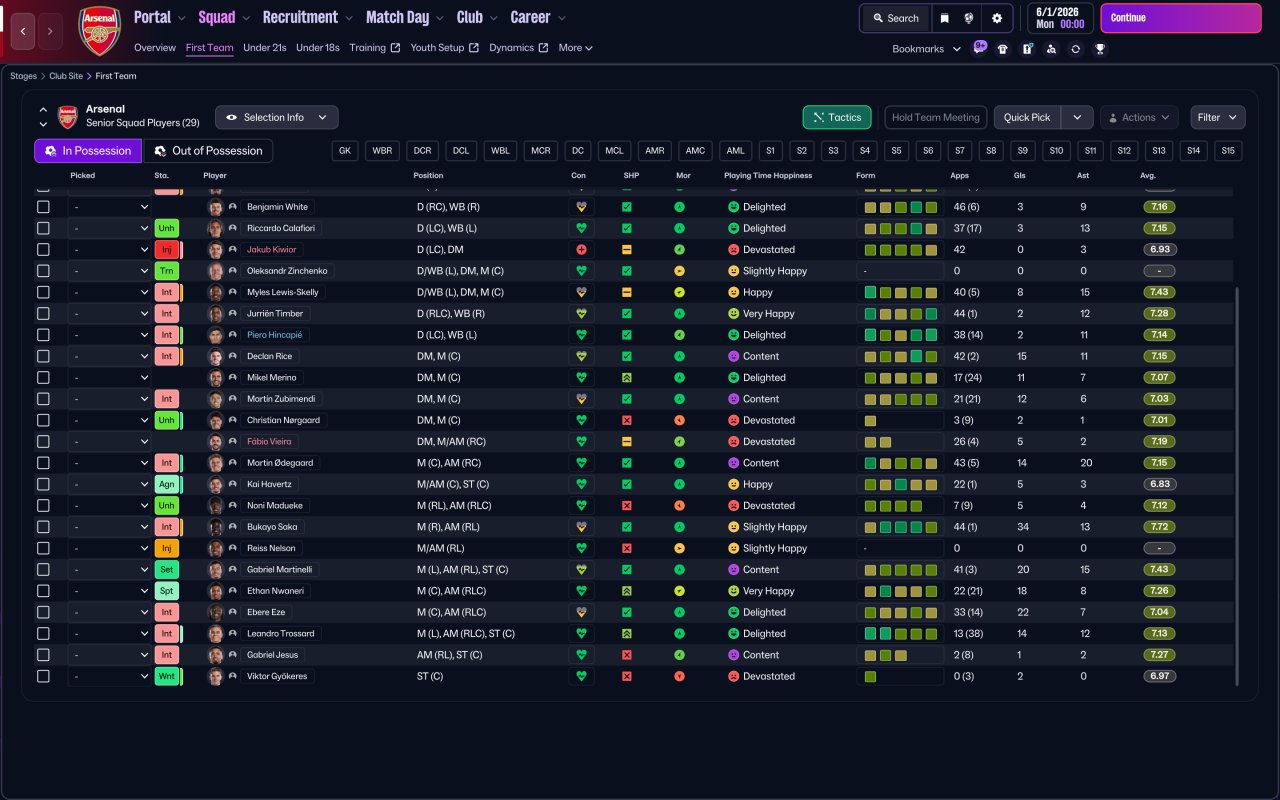Open the Tactics button

[837, 117]
